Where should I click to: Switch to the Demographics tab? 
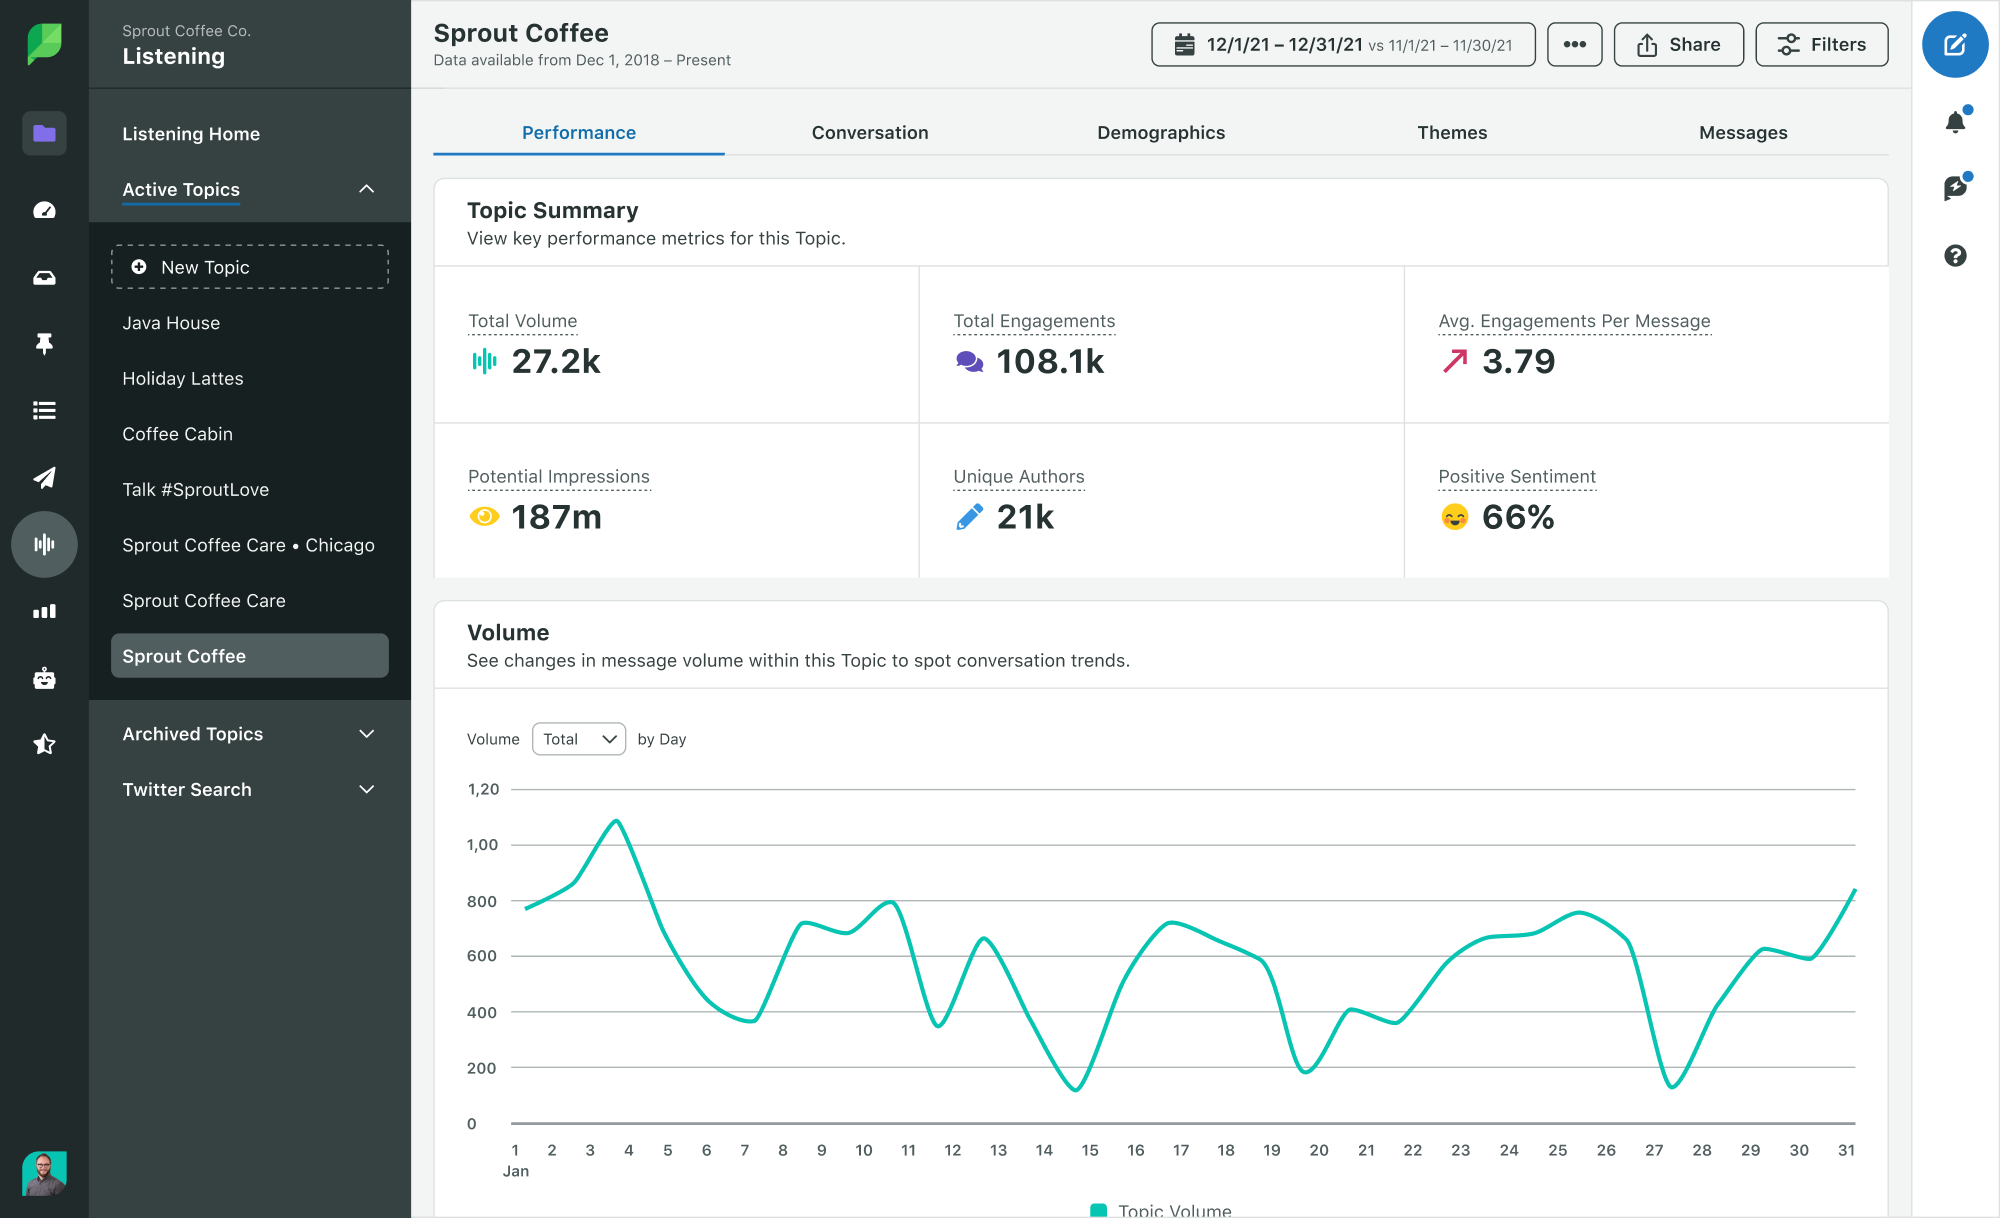tap(1160, 131)
